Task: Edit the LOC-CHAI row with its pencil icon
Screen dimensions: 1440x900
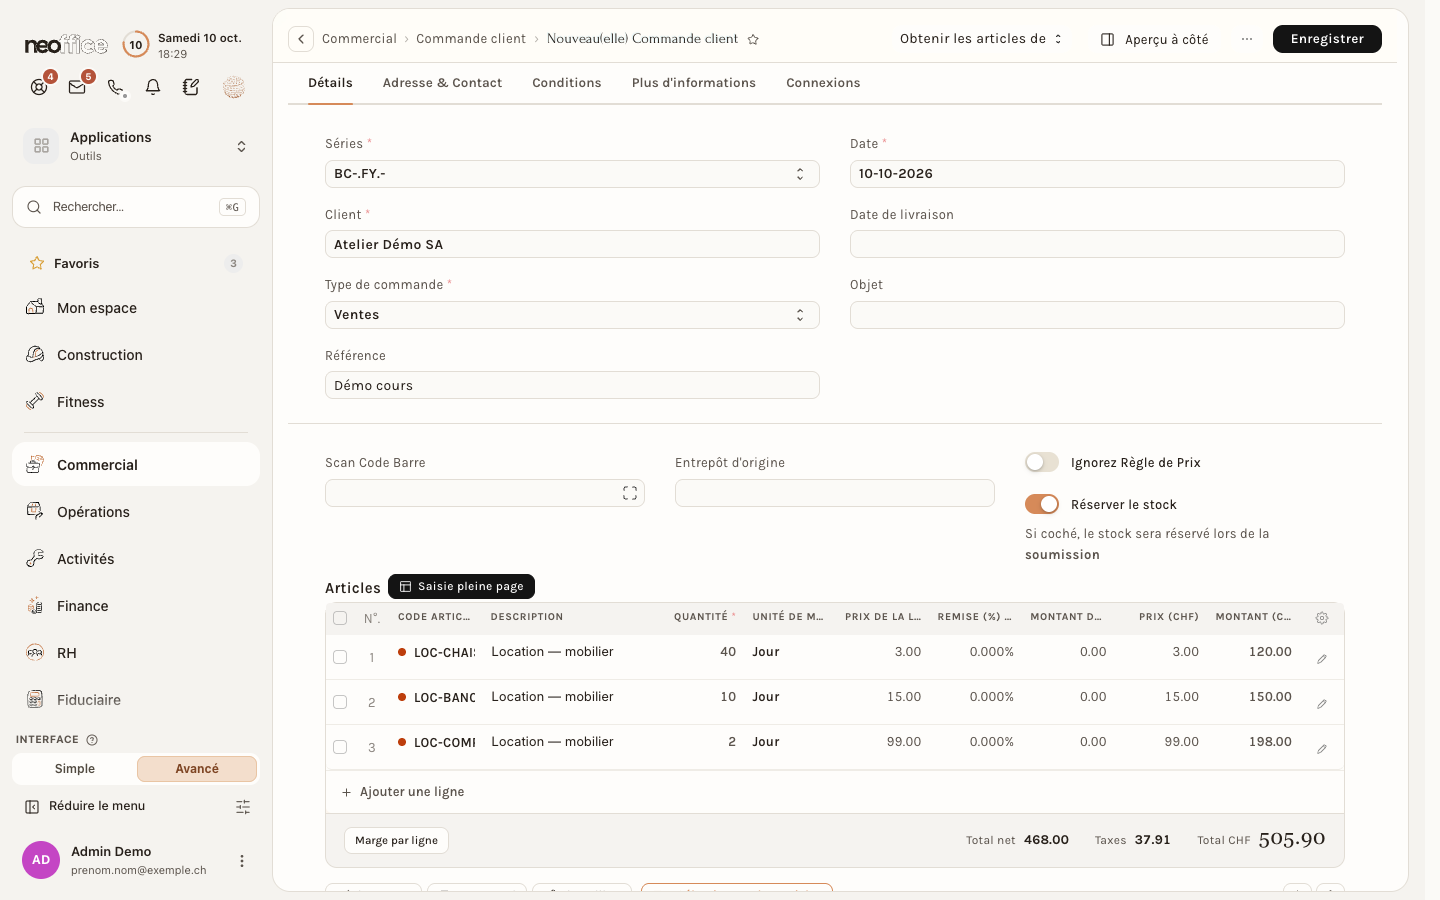Action: 1322,659
